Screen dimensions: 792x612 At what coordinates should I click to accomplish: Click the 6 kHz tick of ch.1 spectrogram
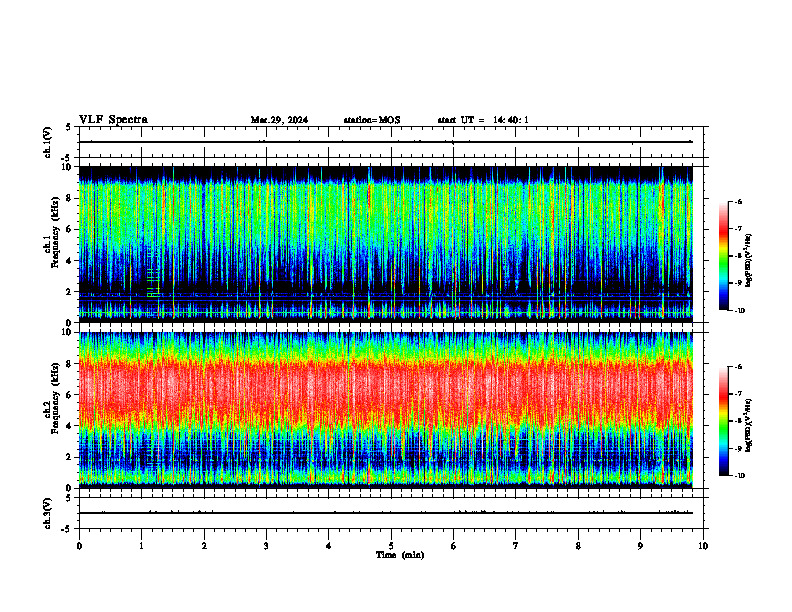[x=70, y=230]
